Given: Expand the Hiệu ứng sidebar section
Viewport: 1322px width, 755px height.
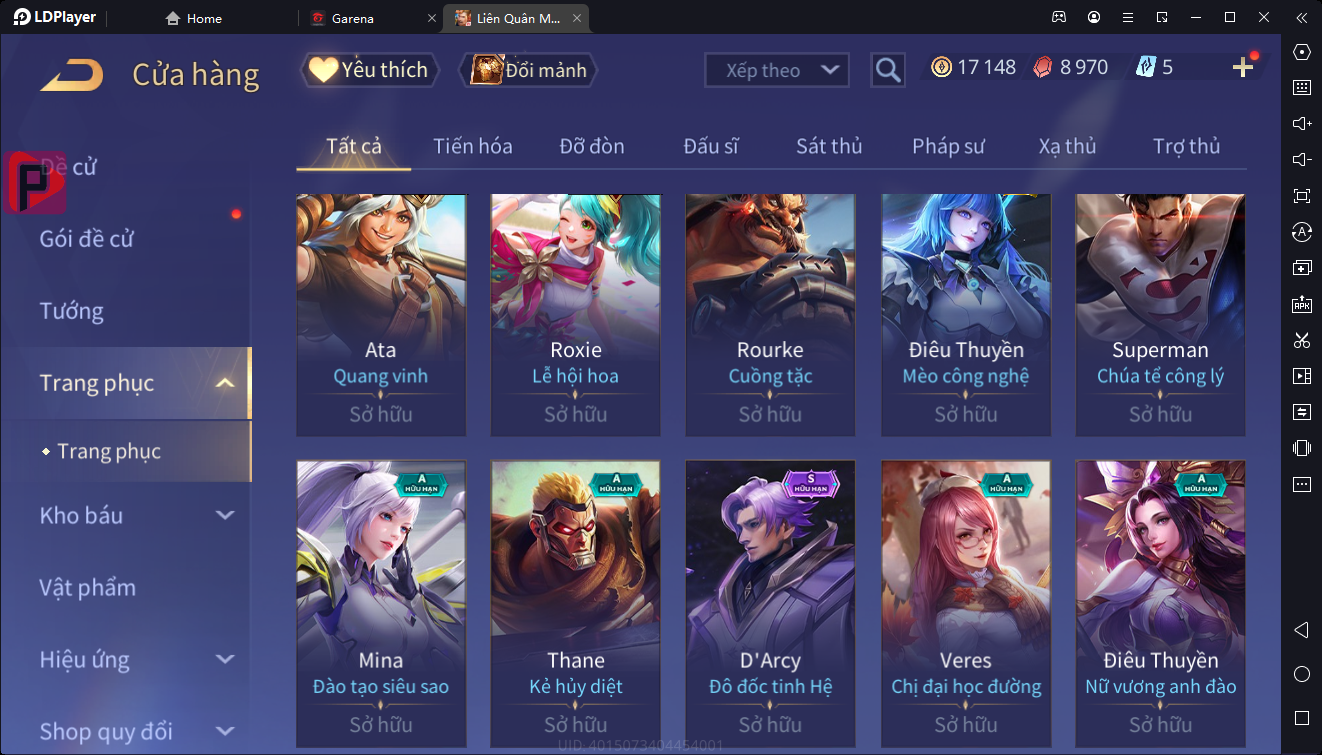Looking at the screenshot, I should pyautogui.click(x=226, y=659).
